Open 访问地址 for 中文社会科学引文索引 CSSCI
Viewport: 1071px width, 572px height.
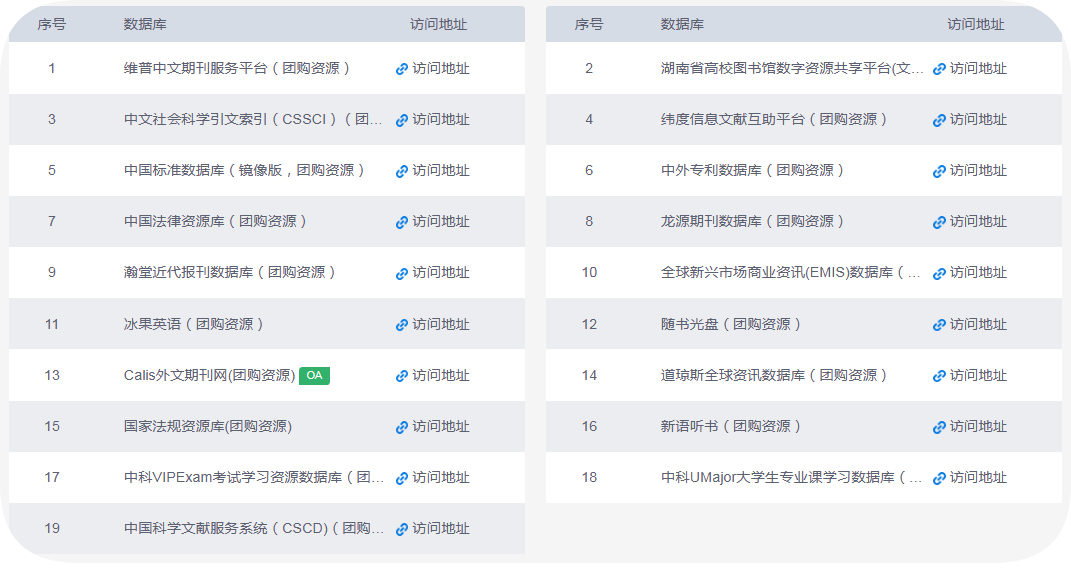pos(440,120)
